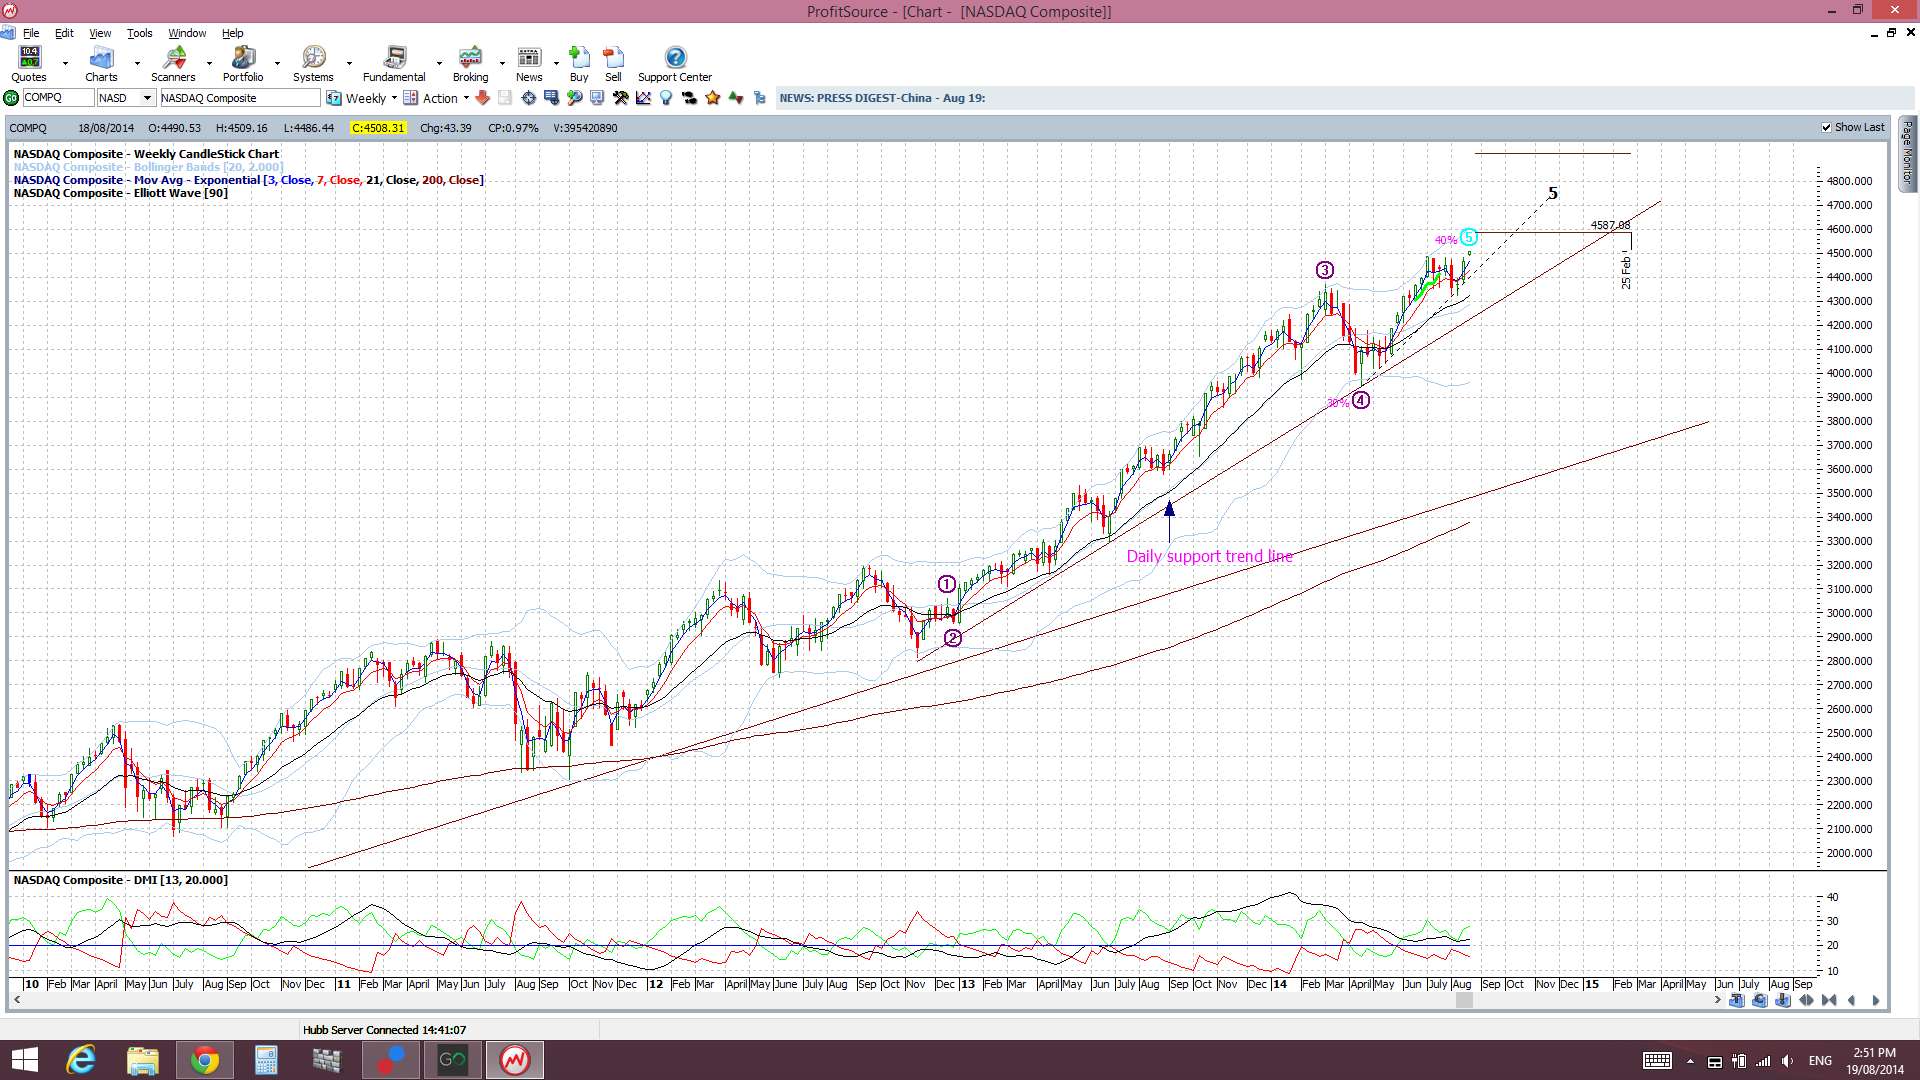Click the red down-arrow chart icon
Screen dimensions: 1920x1080
pos(482,98)
